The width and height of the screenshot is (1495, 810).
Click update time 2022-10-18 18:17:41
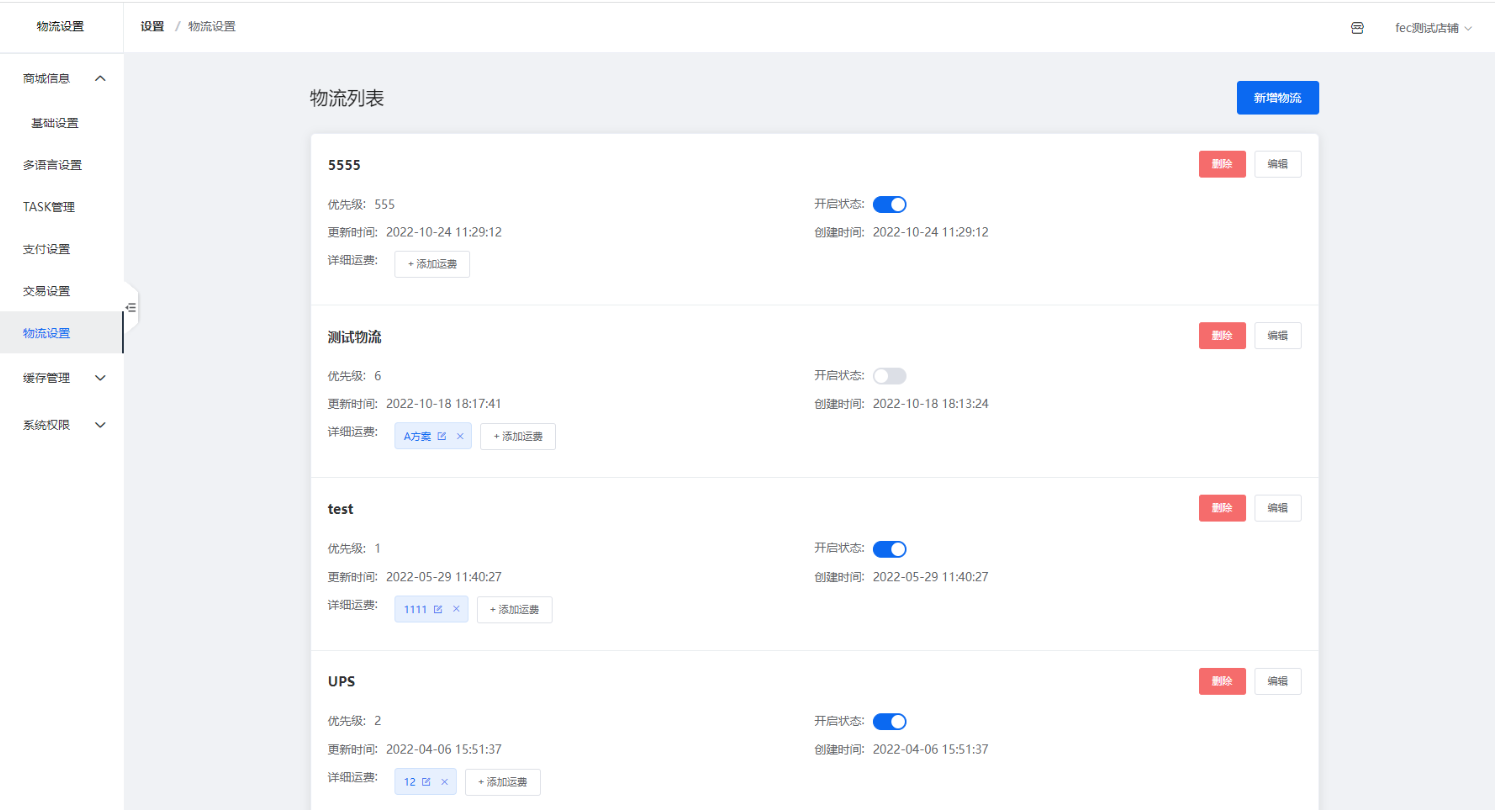pos(444,404)
